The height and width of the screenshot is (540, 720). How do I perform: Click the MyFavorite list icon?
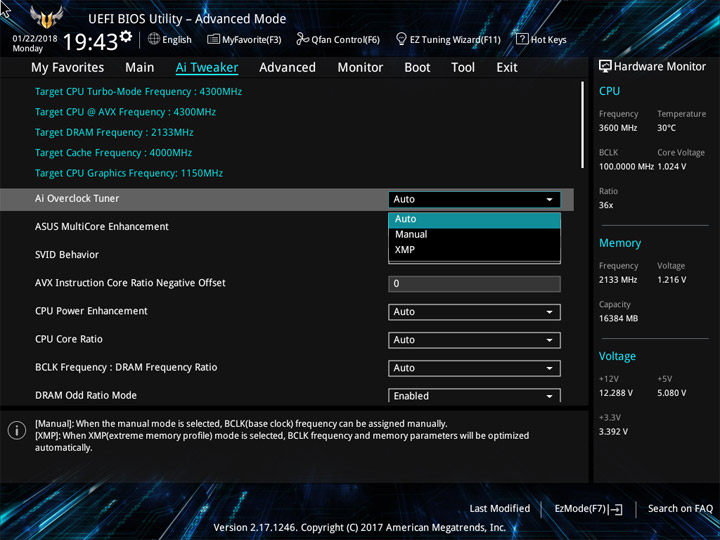[x=213, y=39]
